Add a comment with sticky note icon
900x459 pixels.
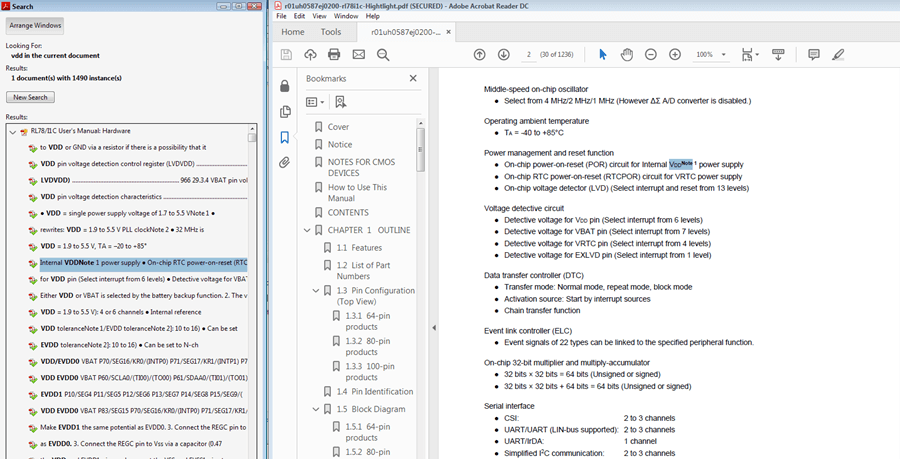(x=814, y=54)
